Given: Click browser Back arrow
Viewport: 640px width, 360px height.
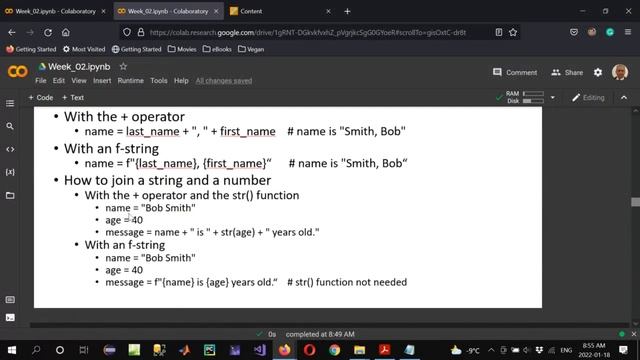Looking at the screenshot, I should tap(12, 32).
